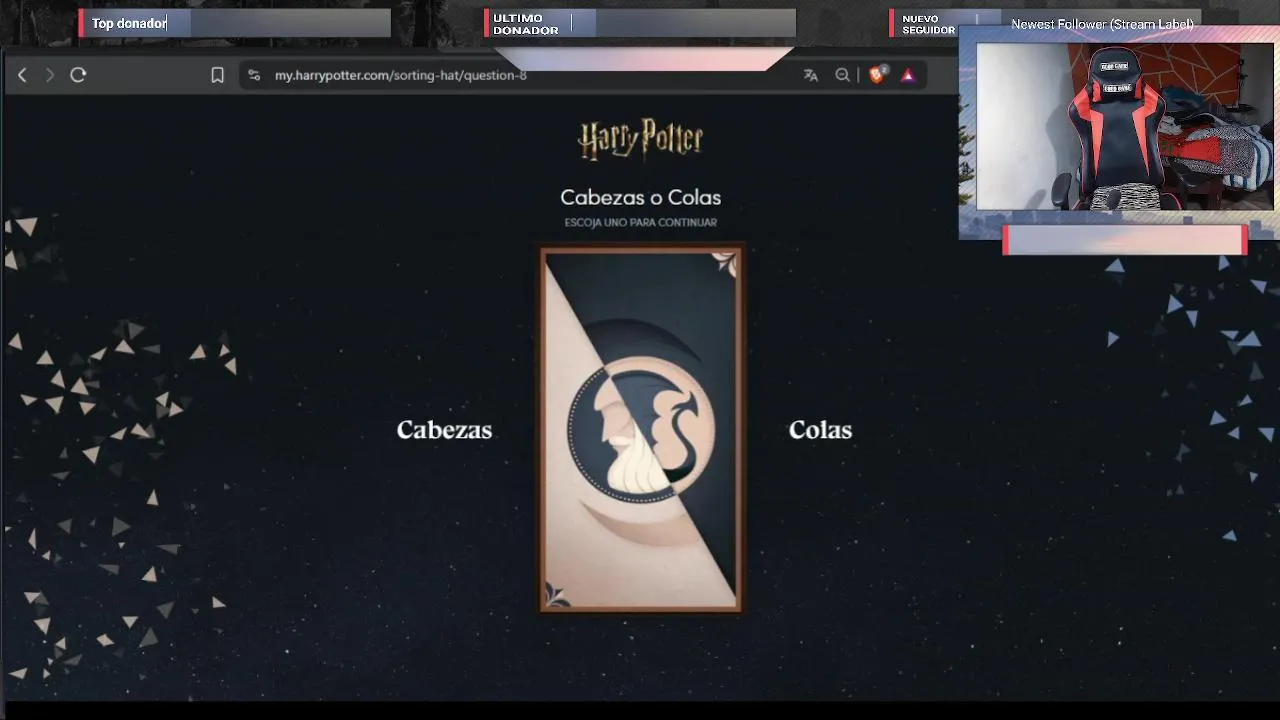Image resolution: width=1280 pixels, height=720 pixels.
Task: Go back to the previous page
Action: pos(22,75)
